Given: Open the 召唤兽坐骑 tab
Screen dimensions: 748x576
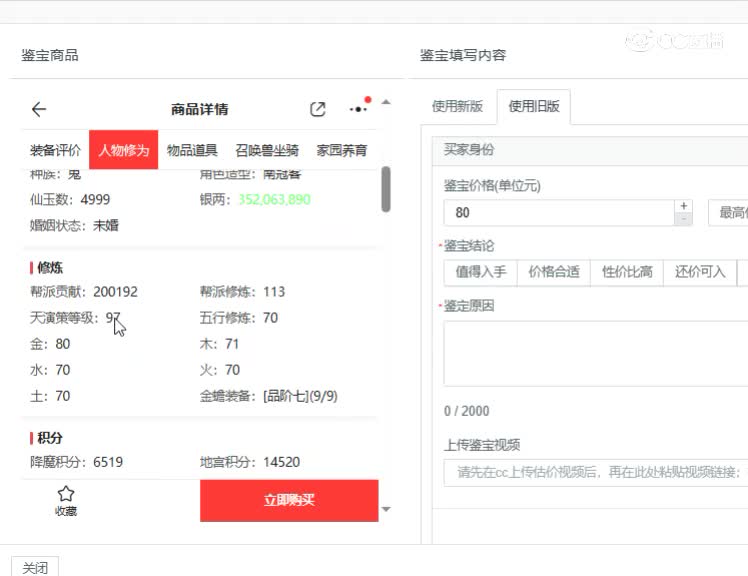Looking at the screenshot, I should 267,151.
